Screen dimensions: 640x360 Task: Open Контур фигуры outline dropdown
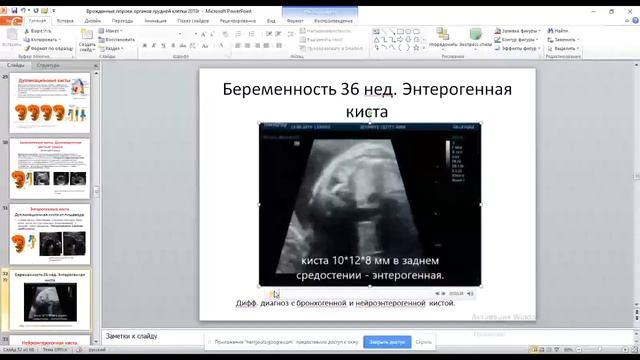click(x=516, y=40)
